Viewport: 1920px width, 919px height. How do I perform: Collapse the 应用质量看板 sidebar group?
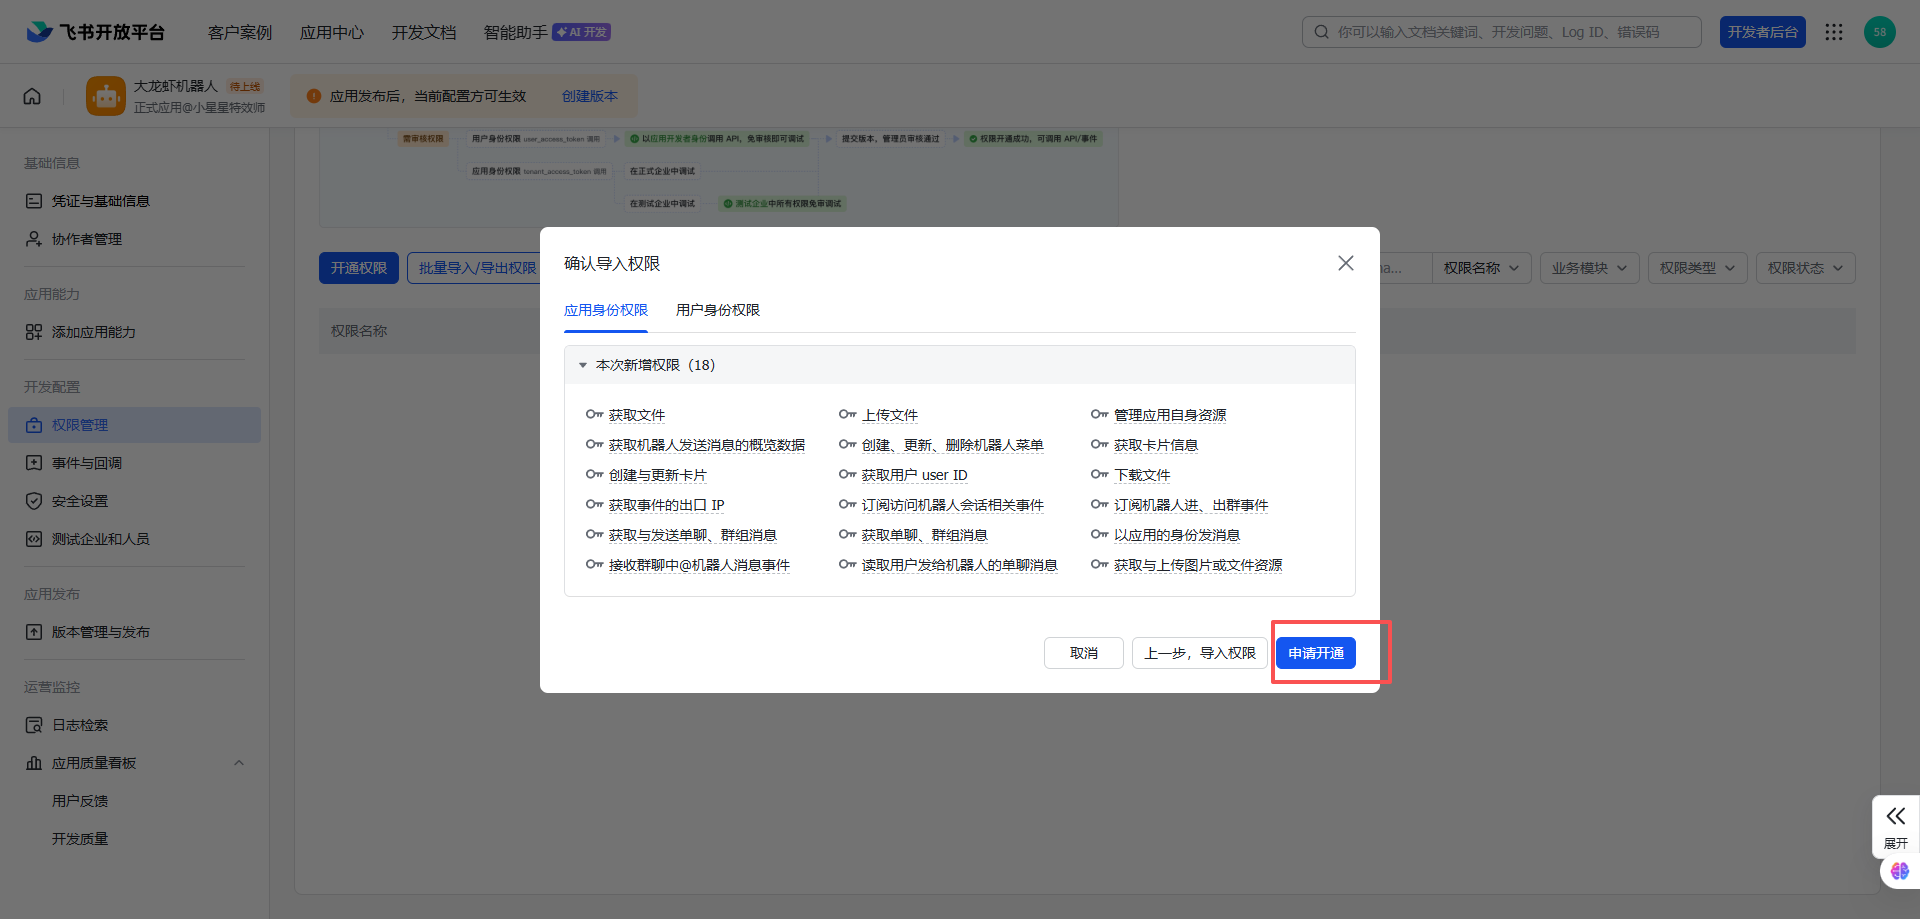point(238,763)
